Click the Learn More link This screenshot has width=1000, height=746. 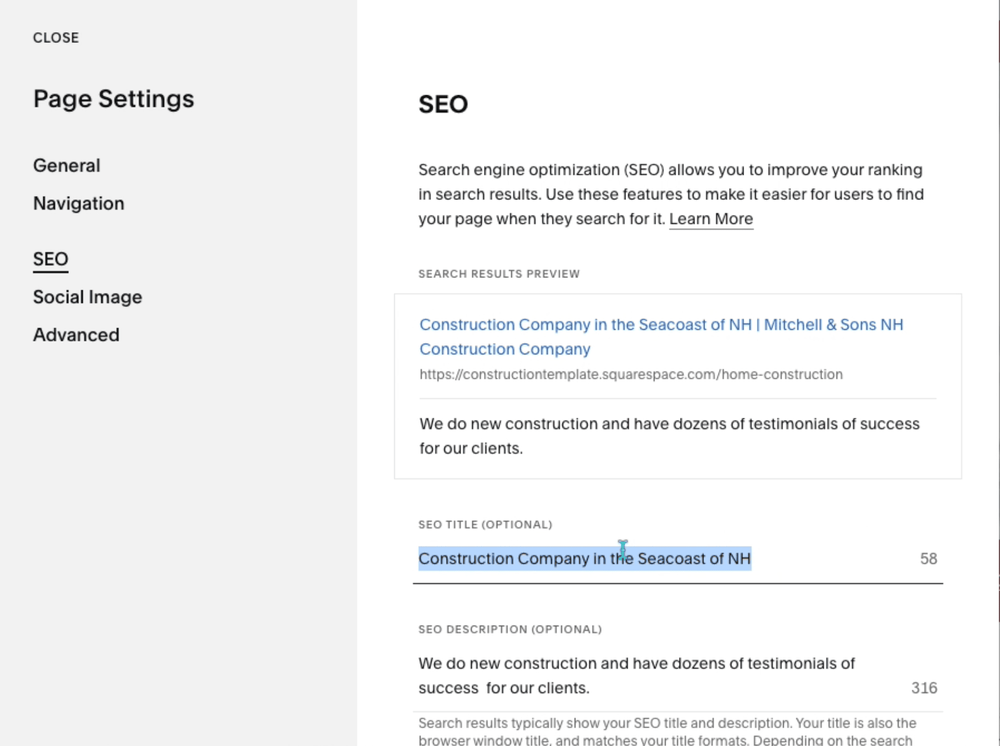click(x=711, y=219)
